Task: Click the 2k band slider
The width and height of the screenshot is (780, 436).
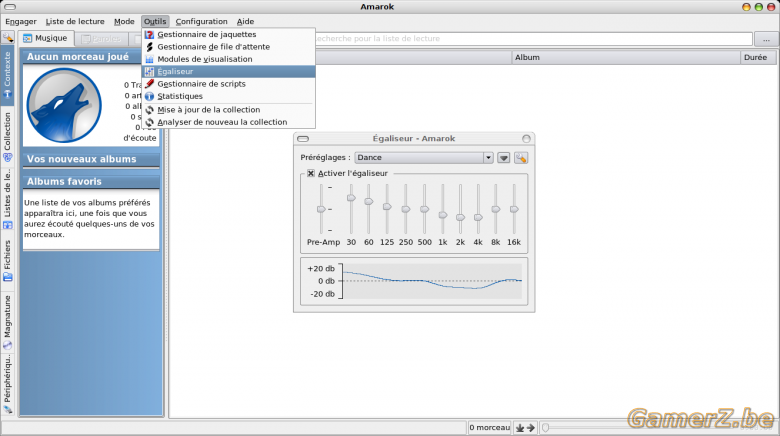Action: pos(461,209)
